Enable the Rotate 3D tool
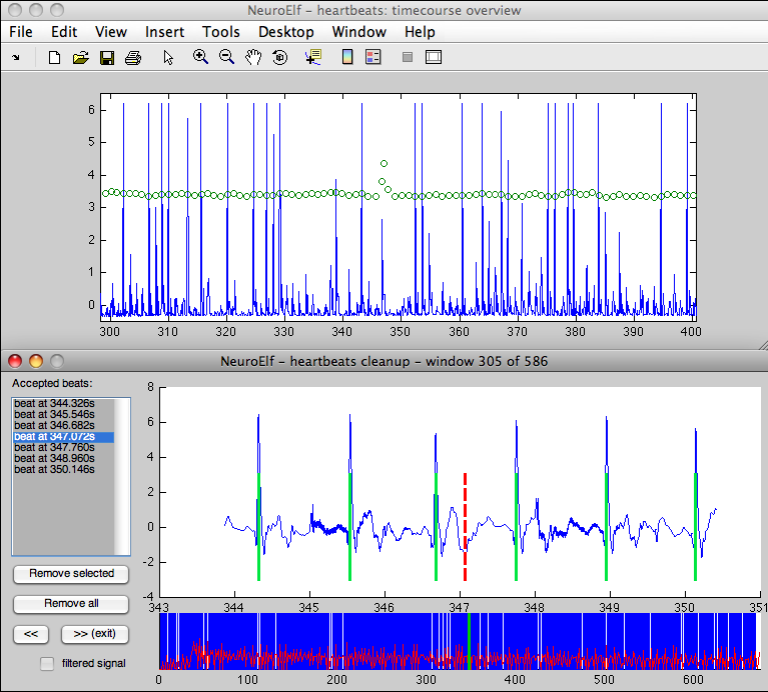The width and height of the screenshot is (768, 692). coord(279,58)
